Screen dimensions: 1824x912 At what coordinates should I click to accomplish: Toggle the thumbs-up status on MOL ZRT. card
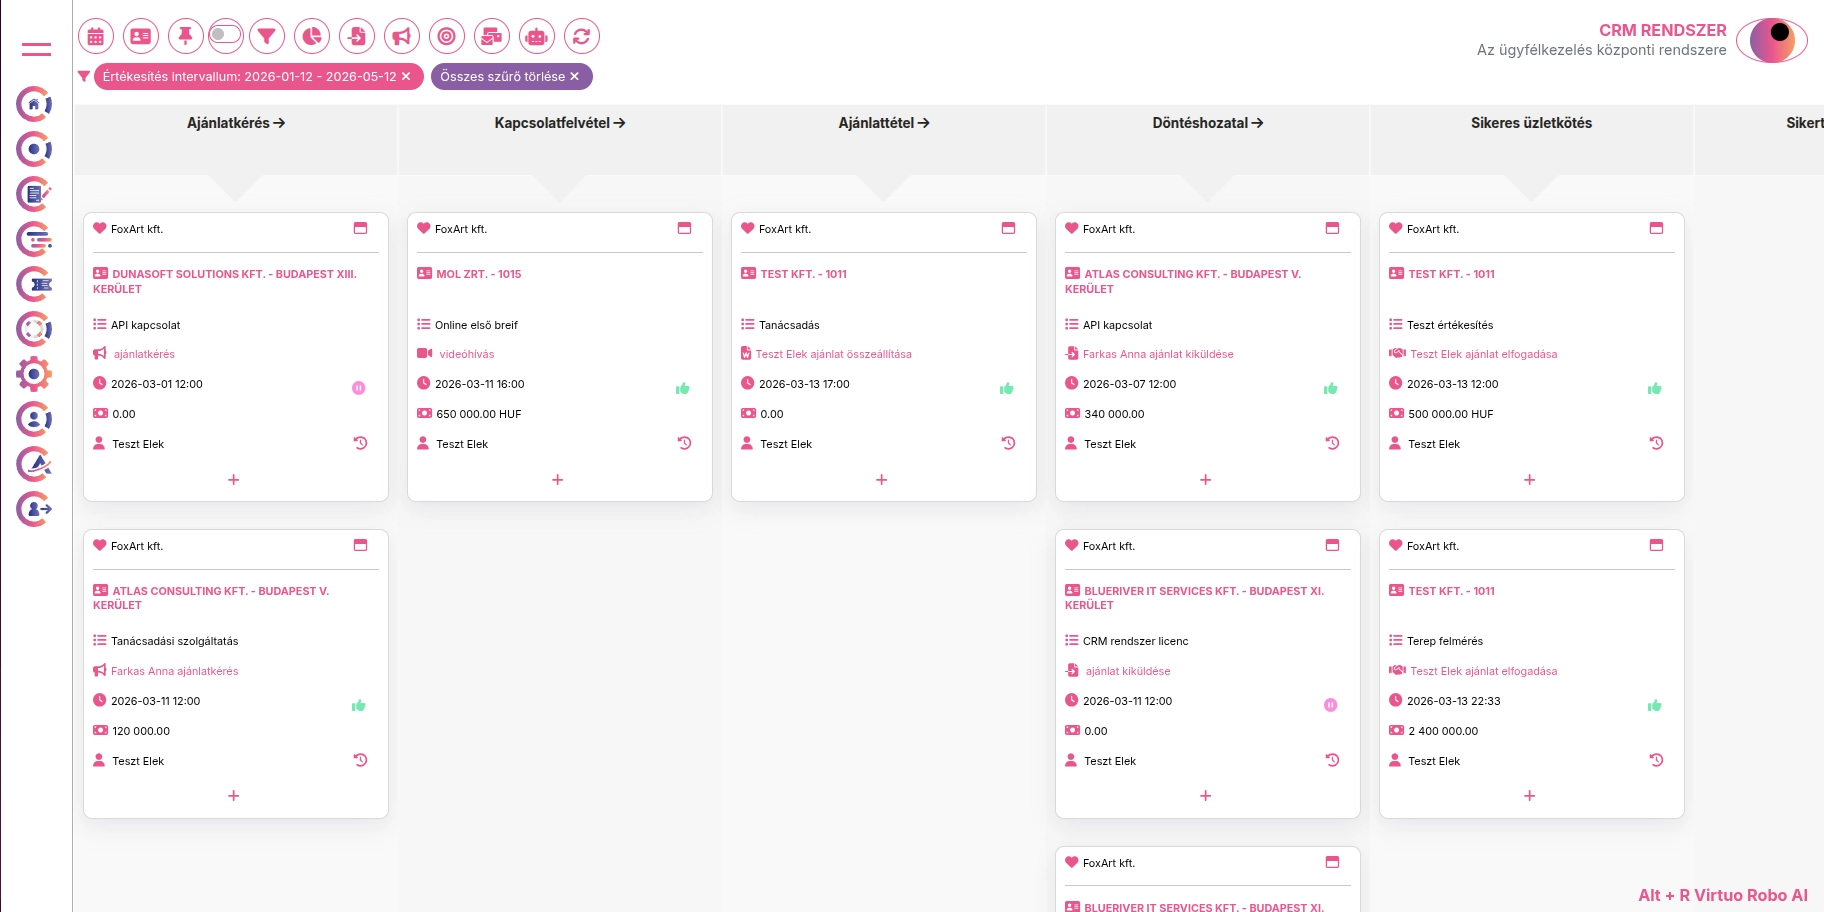[x=682, y=388]
